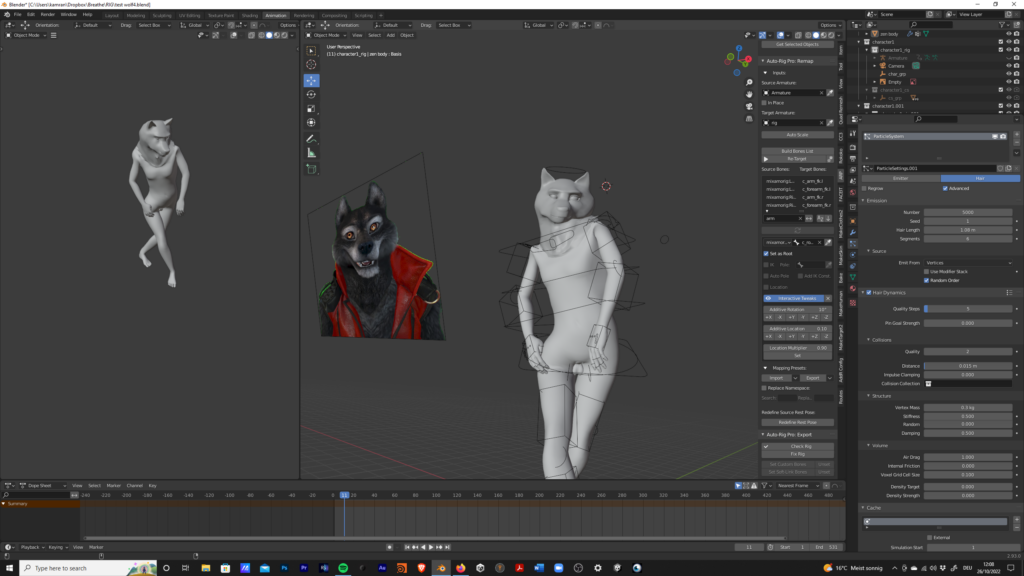Enable the In Place checkbox
The image size is (1024, 576).
[x=765, y=103]
